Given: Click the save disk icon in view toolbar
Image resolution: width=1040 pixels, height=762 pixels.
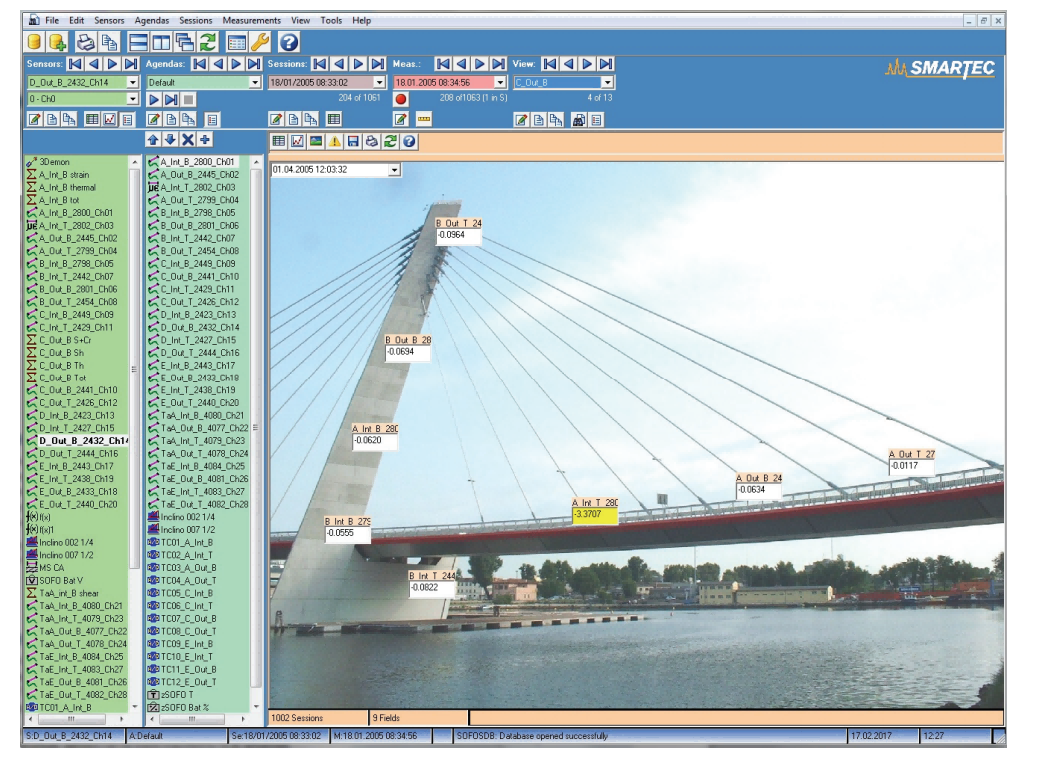Looking at the screenshot, I should [353, 142].
